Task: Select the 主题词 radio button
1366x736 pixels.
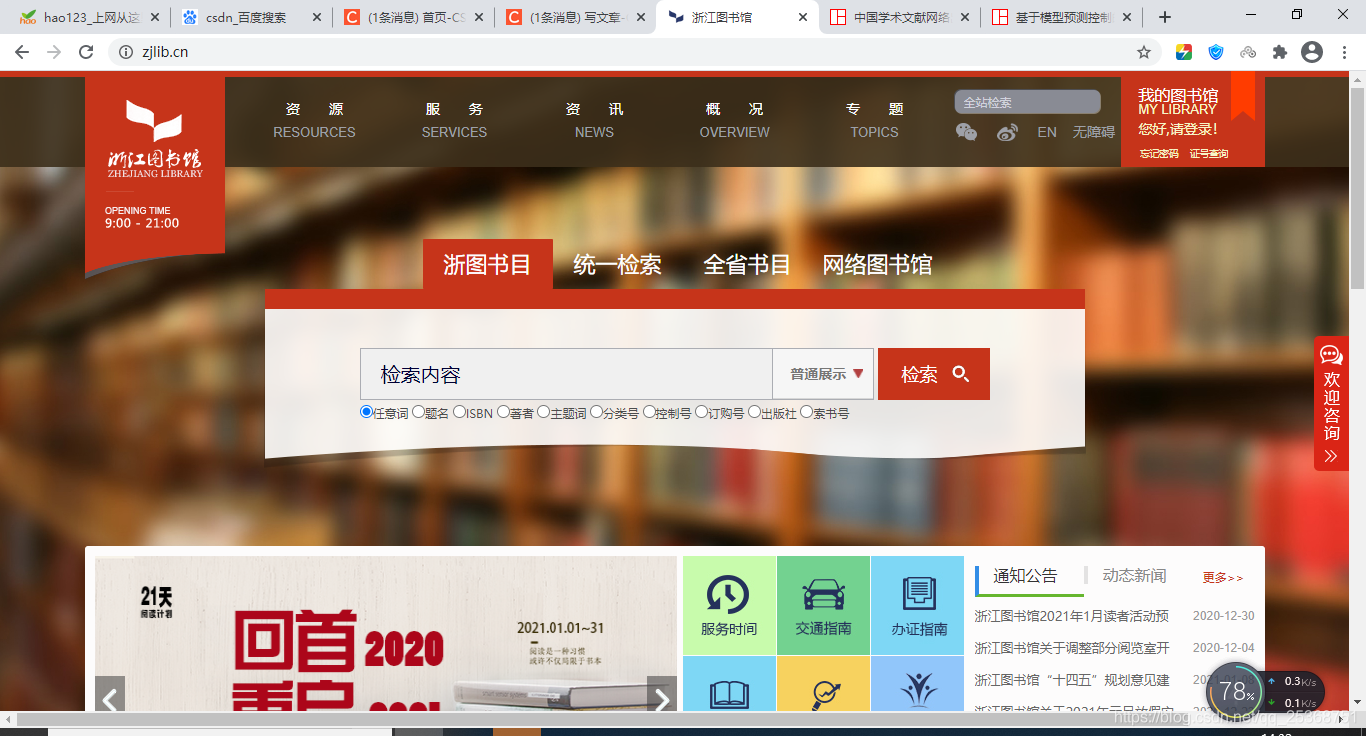Action: (x=544, y=412)
